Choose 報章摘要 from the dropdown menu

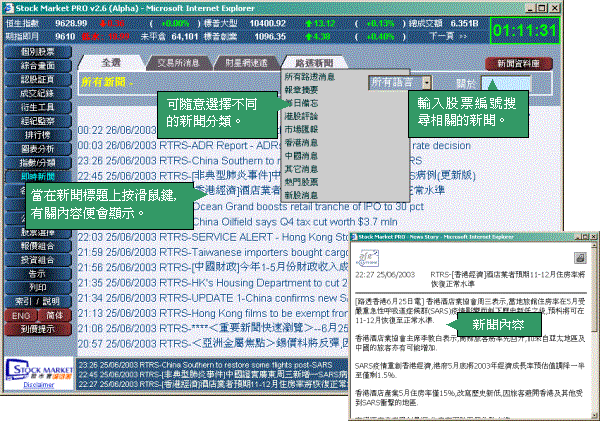pyautogui.click(x=301, y=90)
